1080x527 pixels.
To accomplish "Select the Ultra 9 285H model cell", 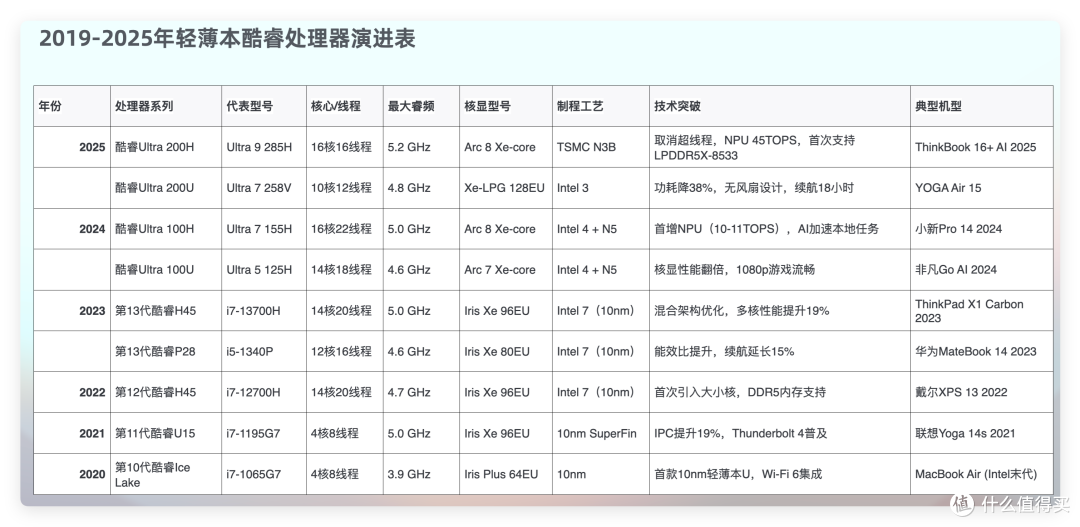I will 264,147.
